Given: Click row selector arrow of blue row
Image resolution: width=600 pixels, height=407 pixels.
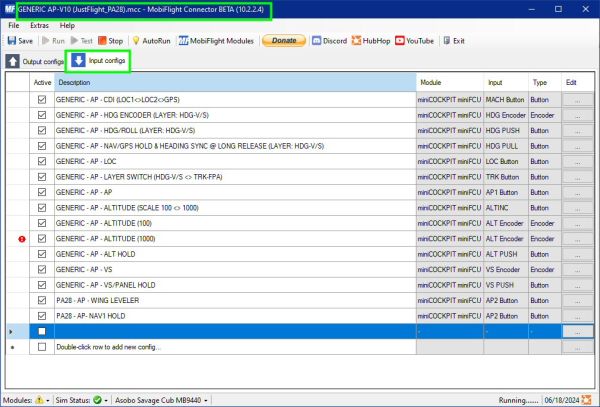Looking at the screenshot, I should click(10, 332).
